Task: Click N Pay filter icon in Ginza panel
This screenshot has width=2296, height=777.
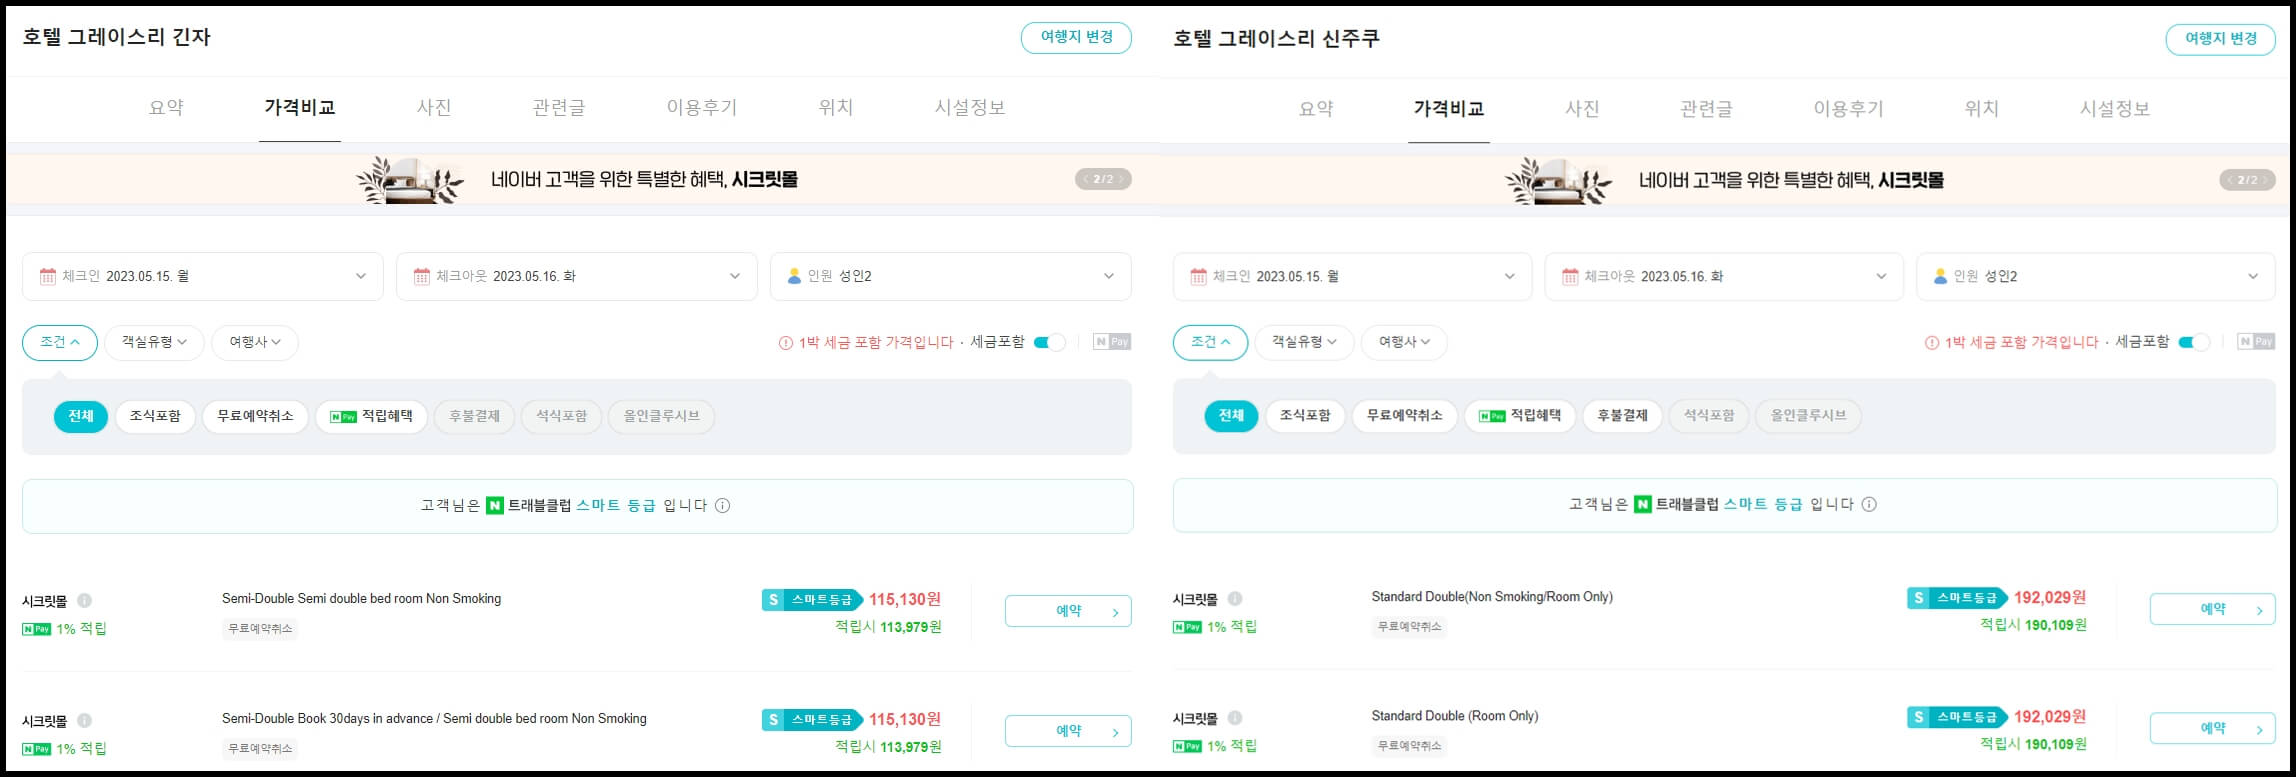Action: click(x=1112, y=342)
